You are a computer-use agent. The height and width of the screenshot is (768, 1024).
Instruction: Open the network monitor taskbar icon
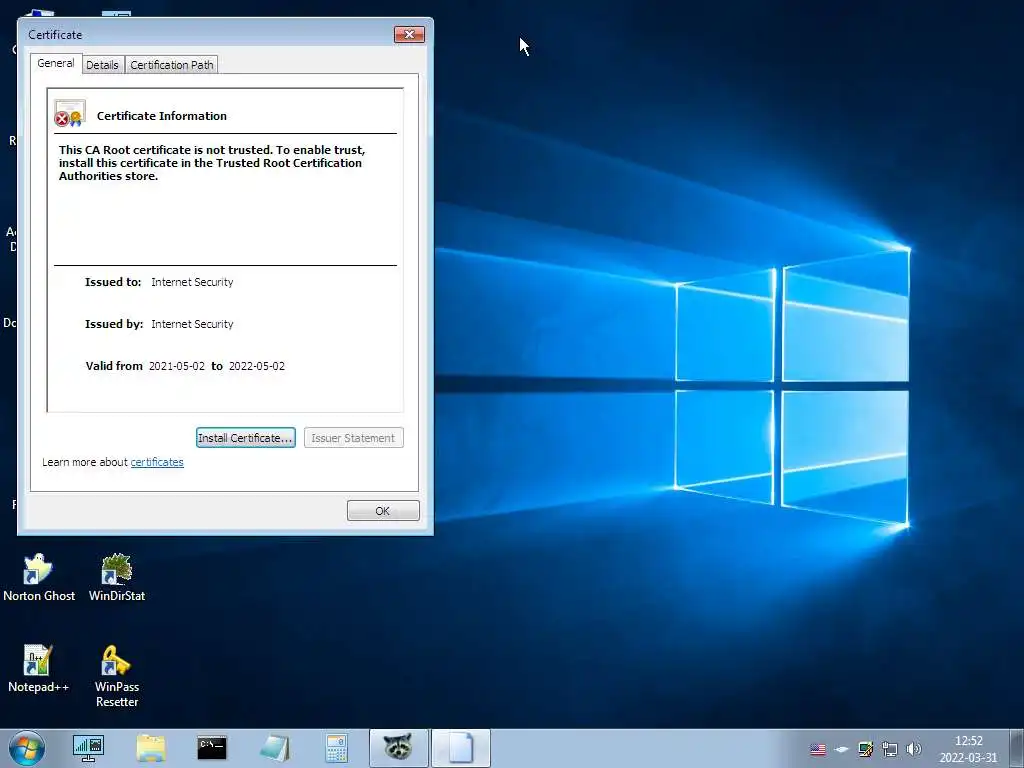(x=88, y=748)
